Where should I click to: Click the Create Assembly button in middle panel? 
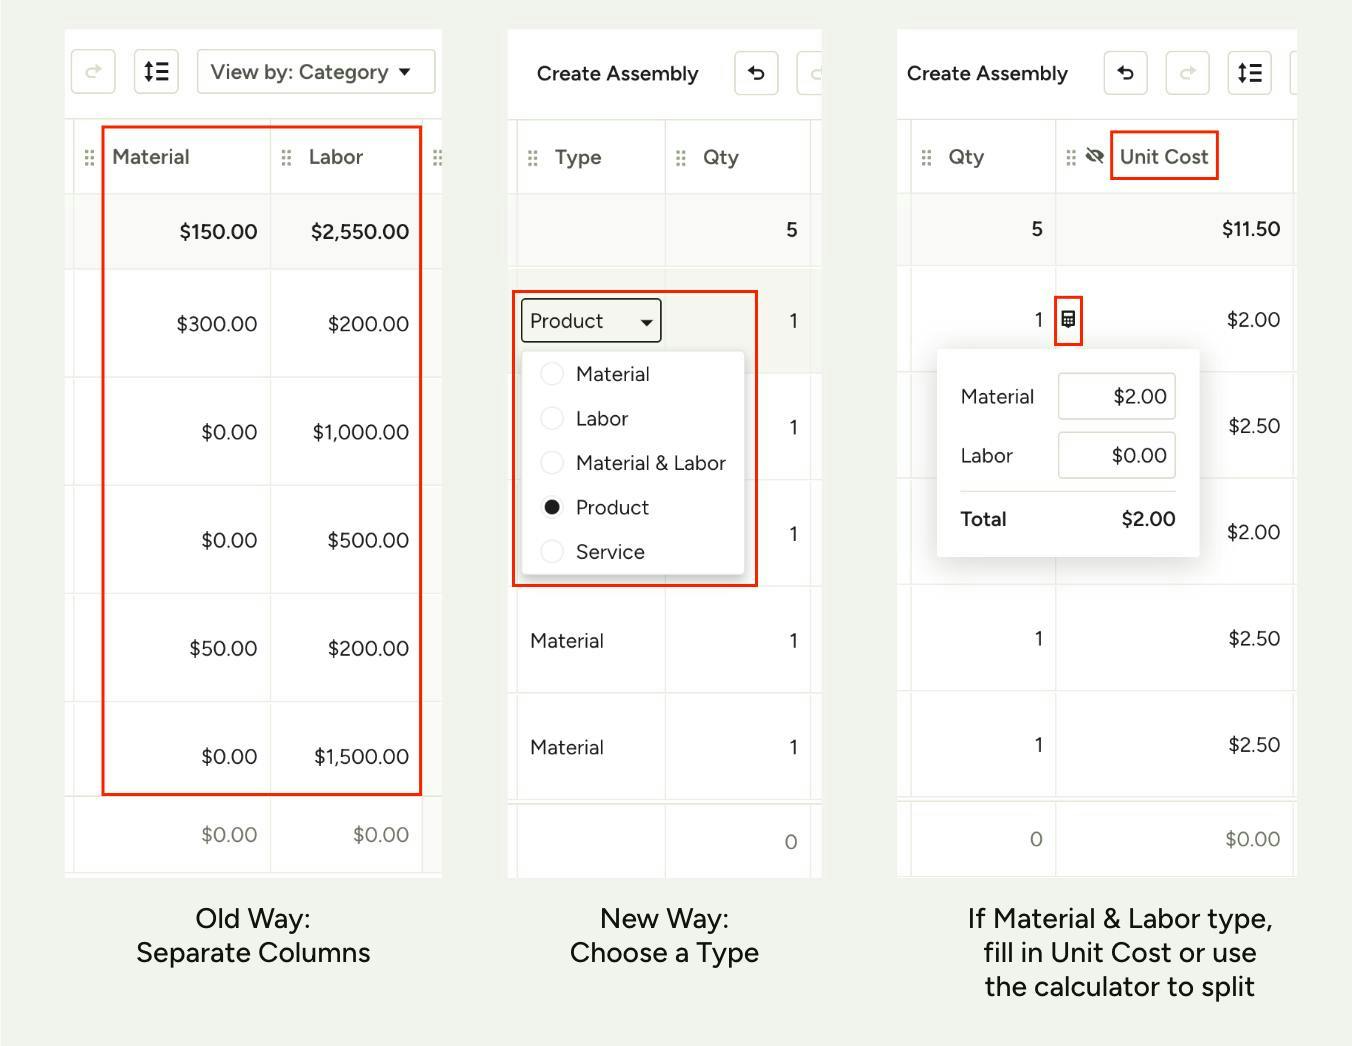point(617,73)
